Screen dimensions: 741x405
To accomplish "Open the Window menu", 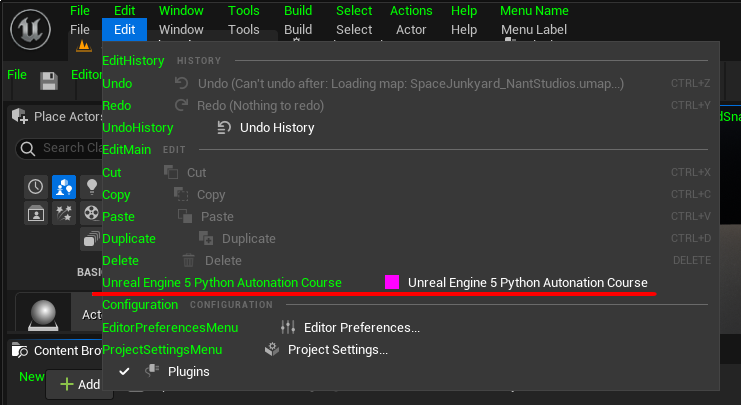I will tap(181, 29).
